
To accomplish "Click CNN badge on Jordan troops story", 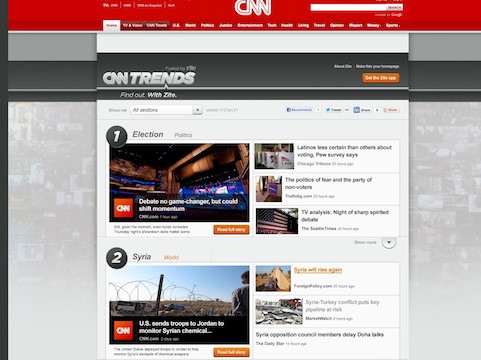I will 123,330.
